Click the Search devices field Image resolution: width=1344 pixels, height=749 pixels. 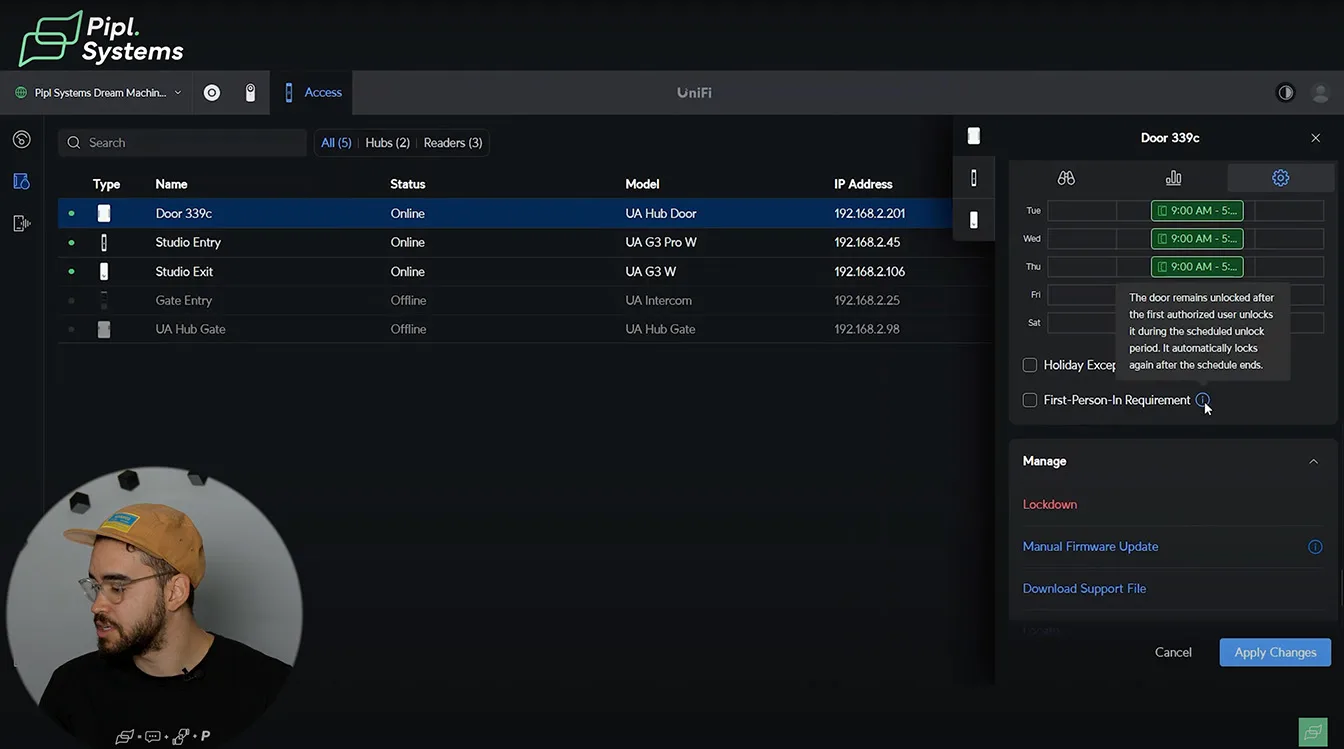pos(182,143)
